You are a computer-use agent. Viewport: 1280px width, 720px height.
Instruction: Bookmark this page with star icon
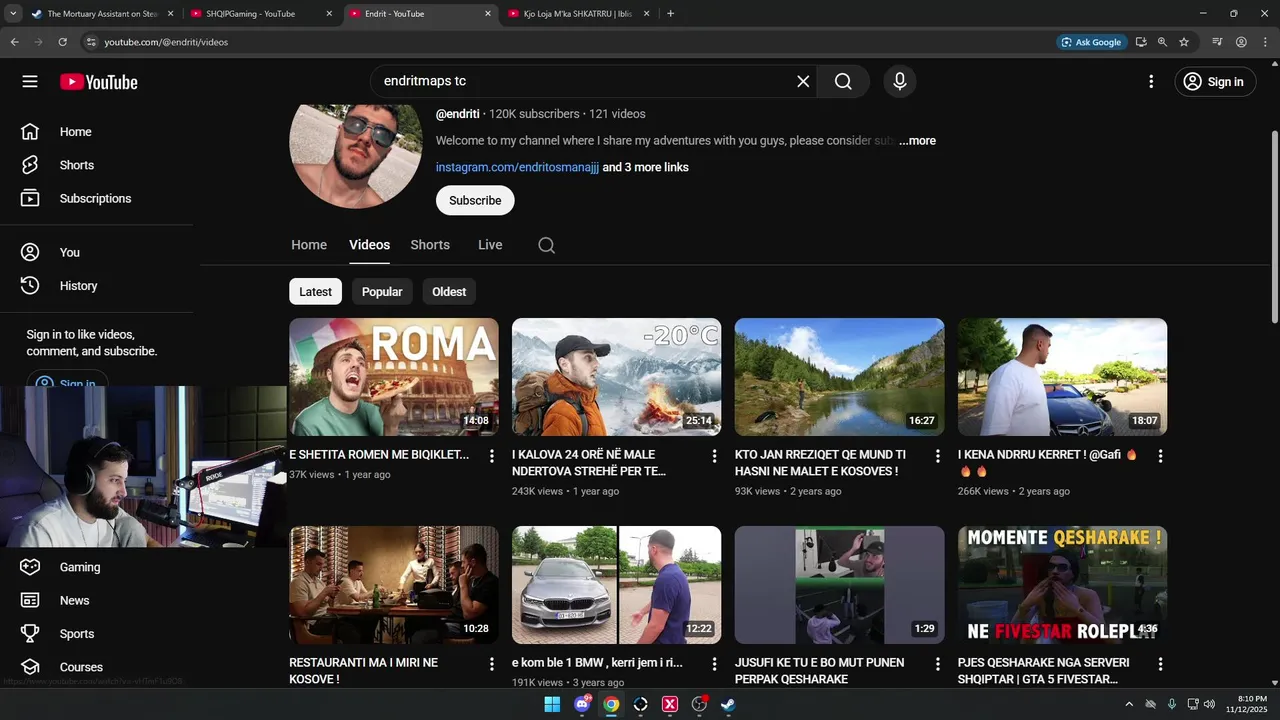[x=1184, y=42]
